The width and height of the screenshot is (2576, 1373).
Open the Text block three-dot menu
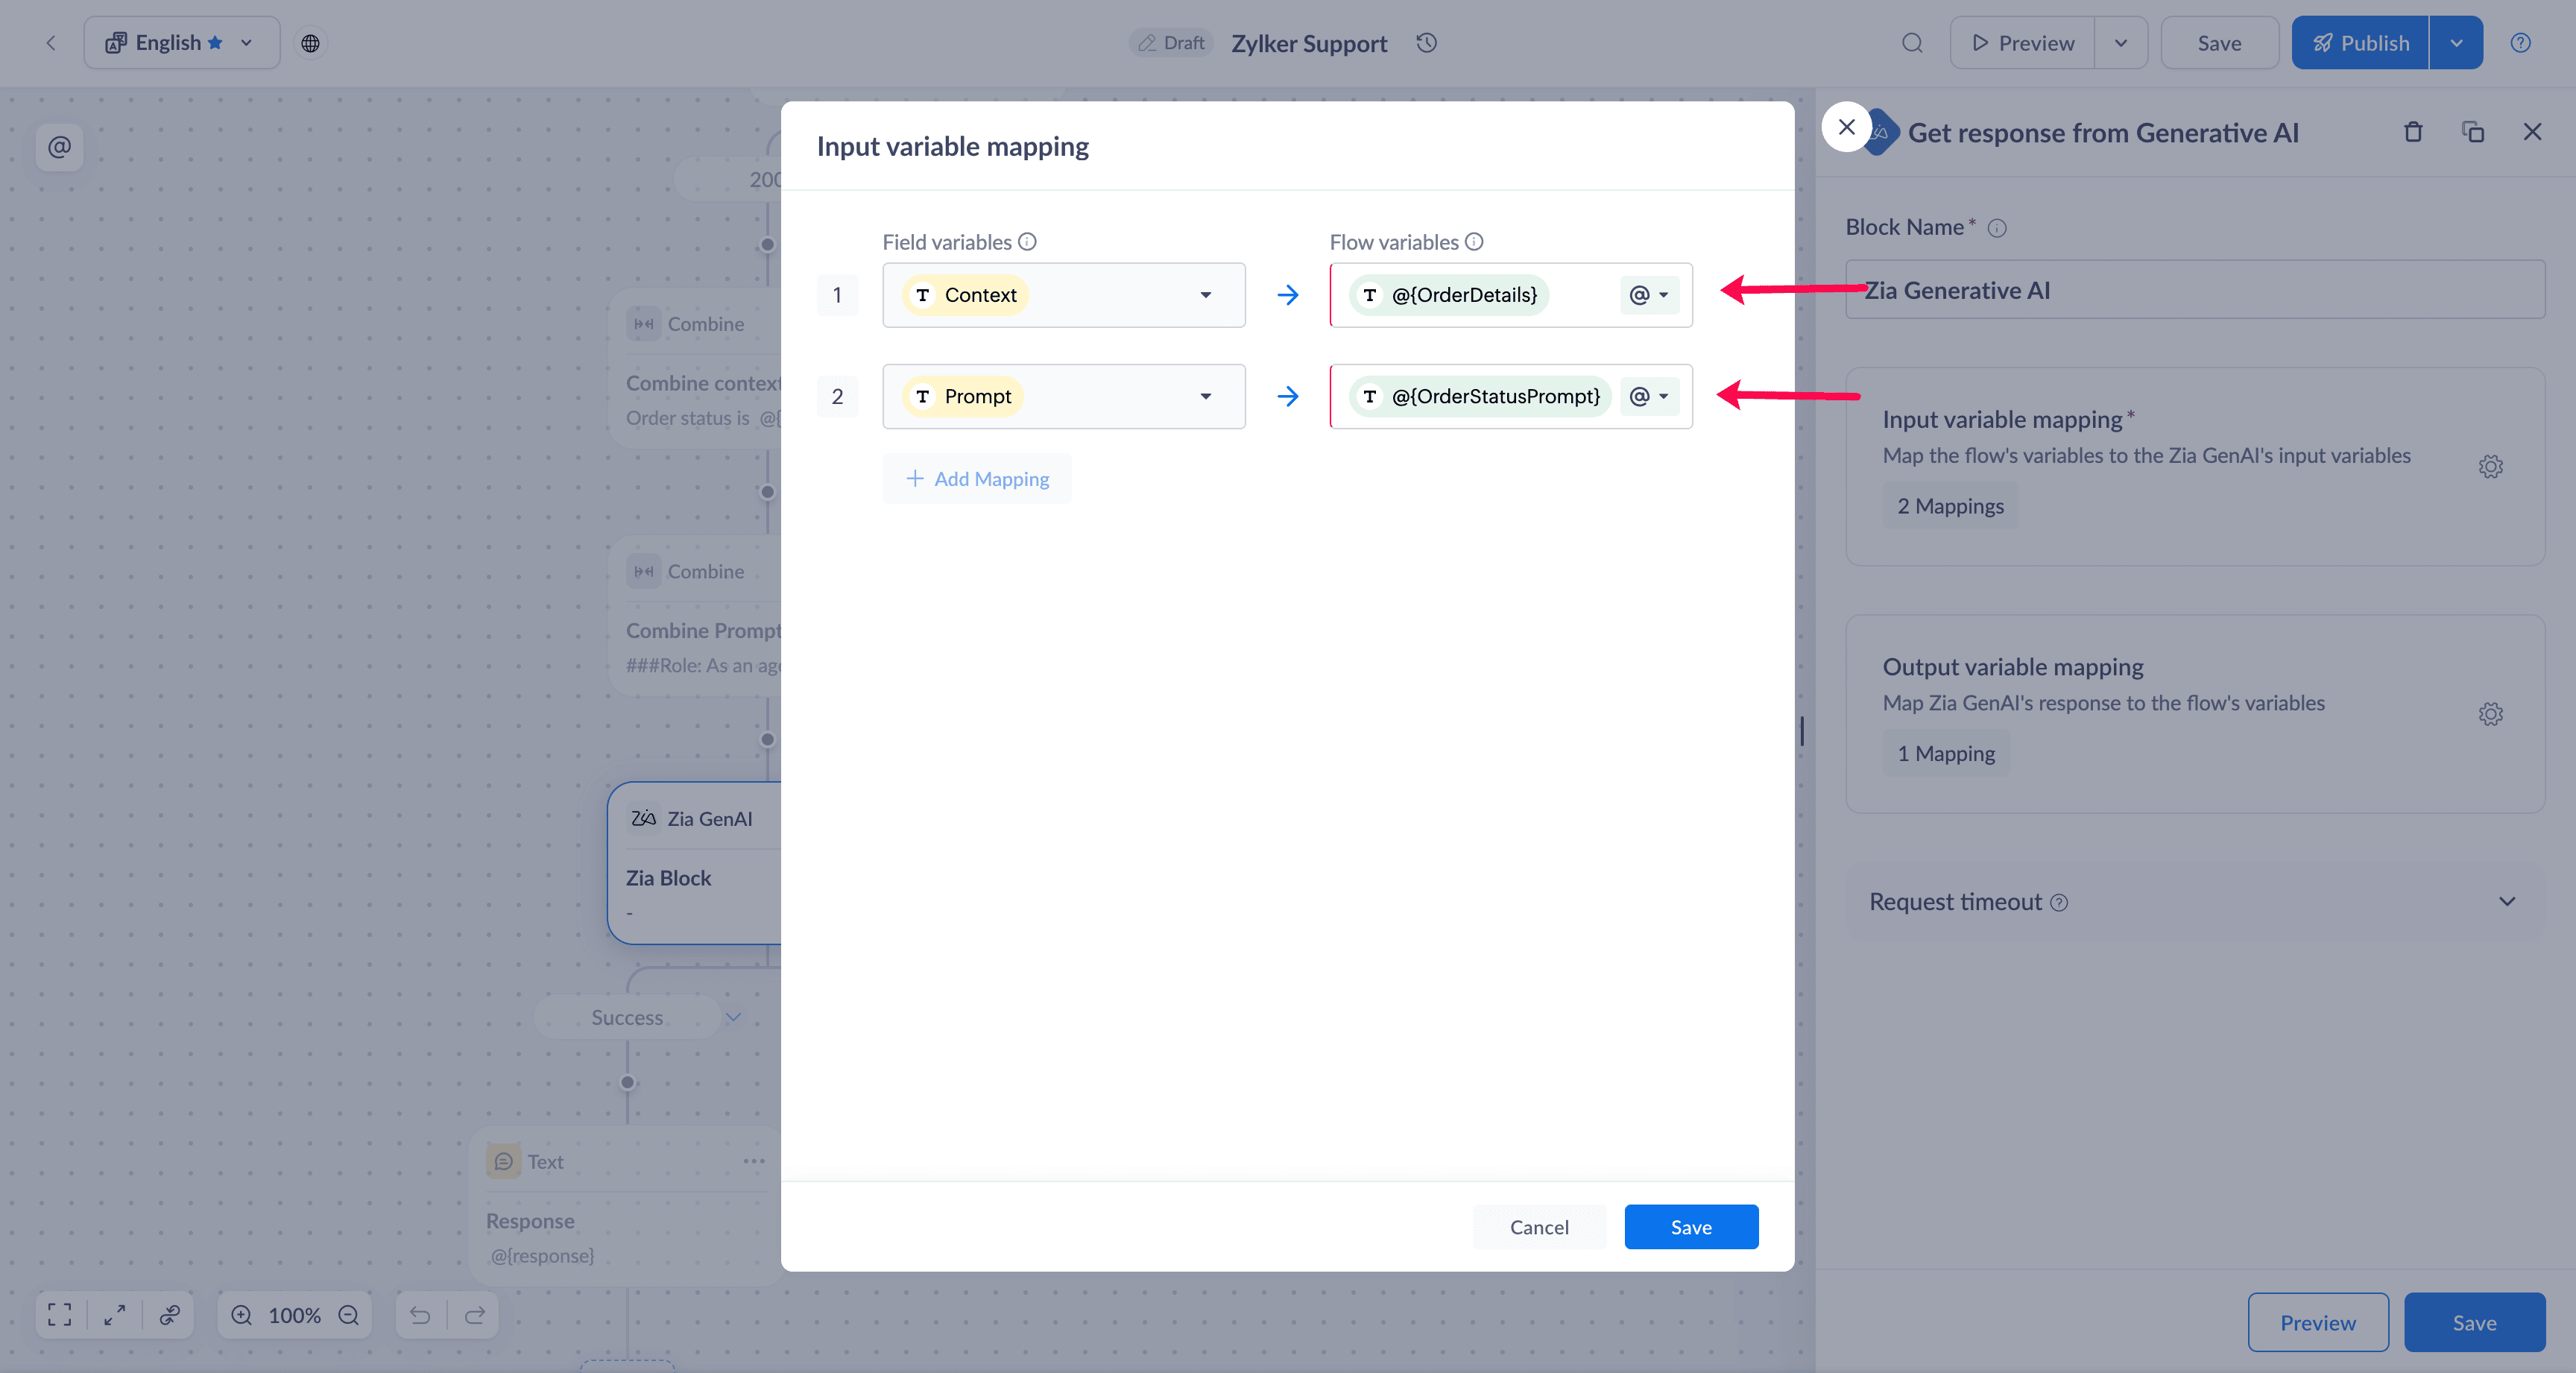(x=754, y=1161)
